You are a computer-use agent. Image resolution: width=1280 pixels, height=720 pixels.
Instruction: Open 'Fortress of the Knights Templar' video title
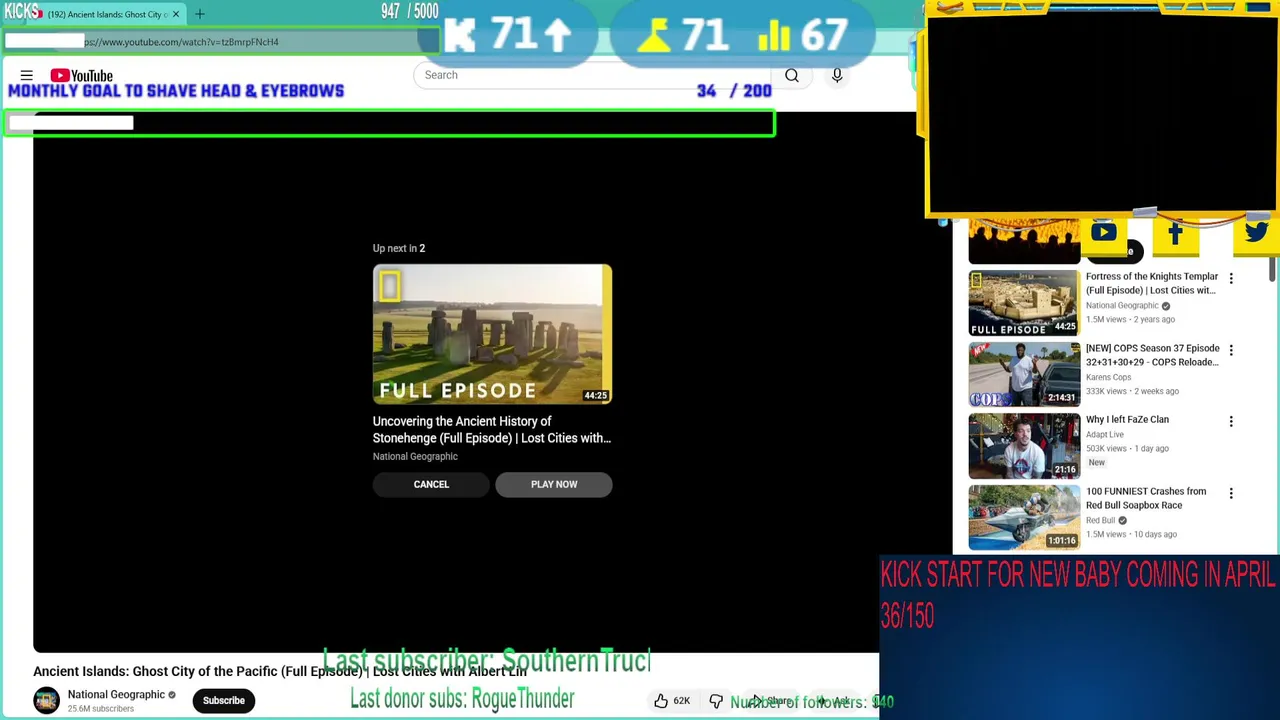(1152, 283)
